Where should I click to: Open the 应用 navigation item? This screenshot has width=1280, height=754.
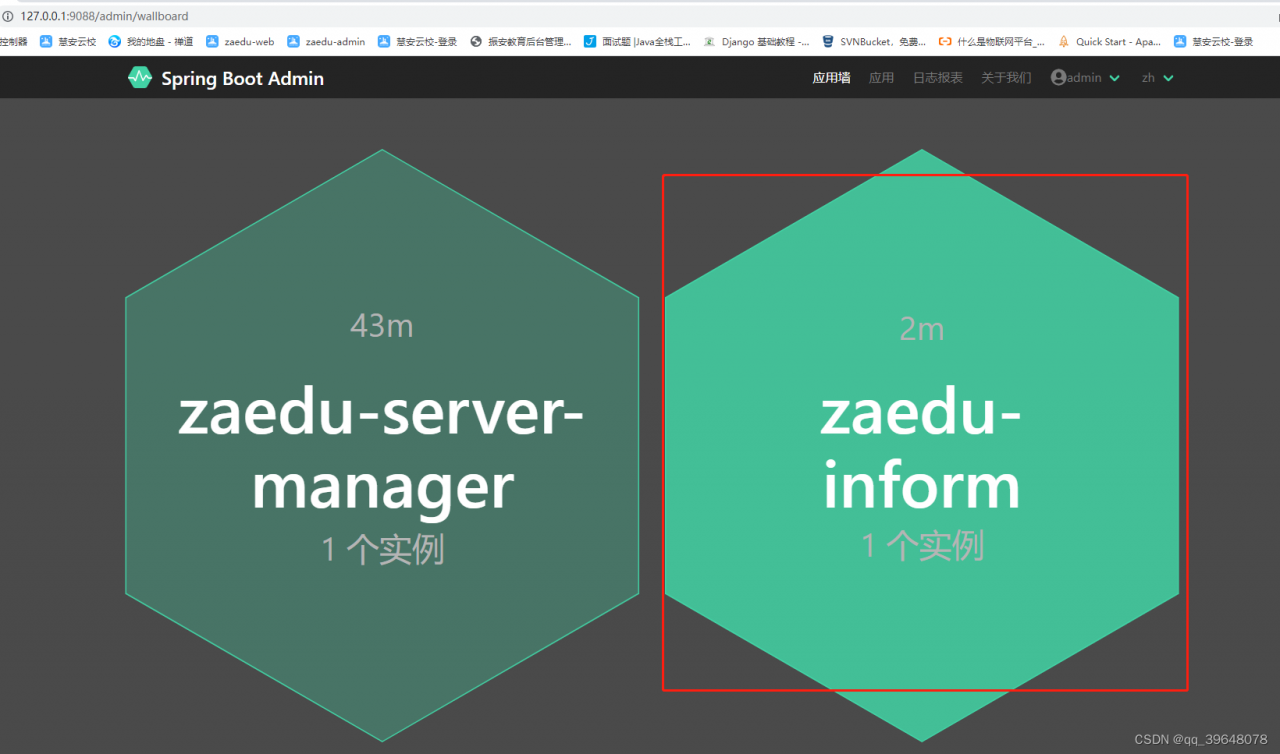881,78
